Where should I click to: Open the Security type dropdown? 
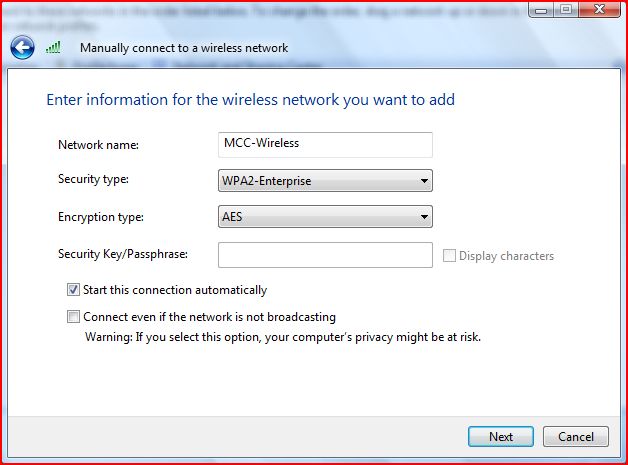click(325, 181)
